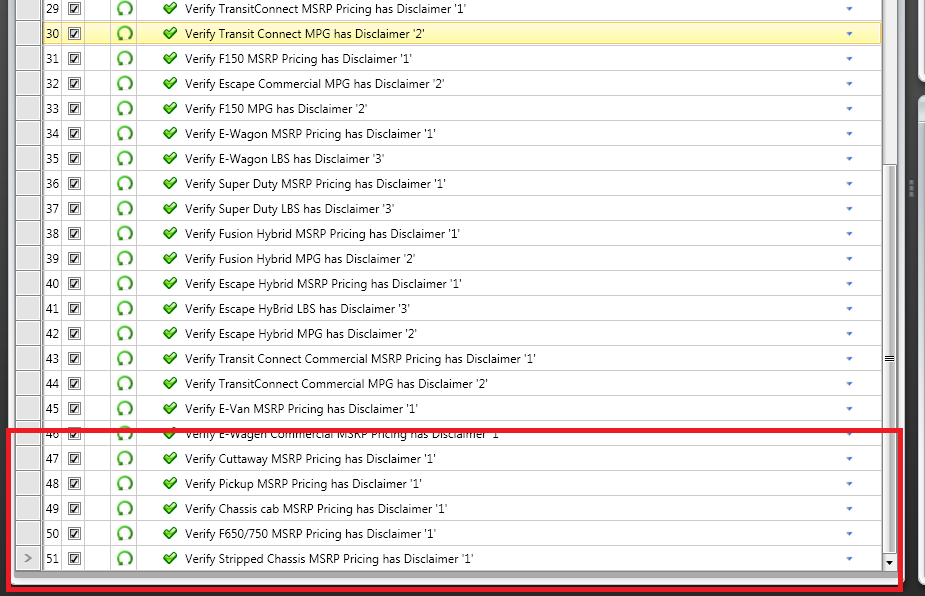Click the loop icon on row 42
The width and height of the screenshot is (925, 596).
click(x=124, y=333)
